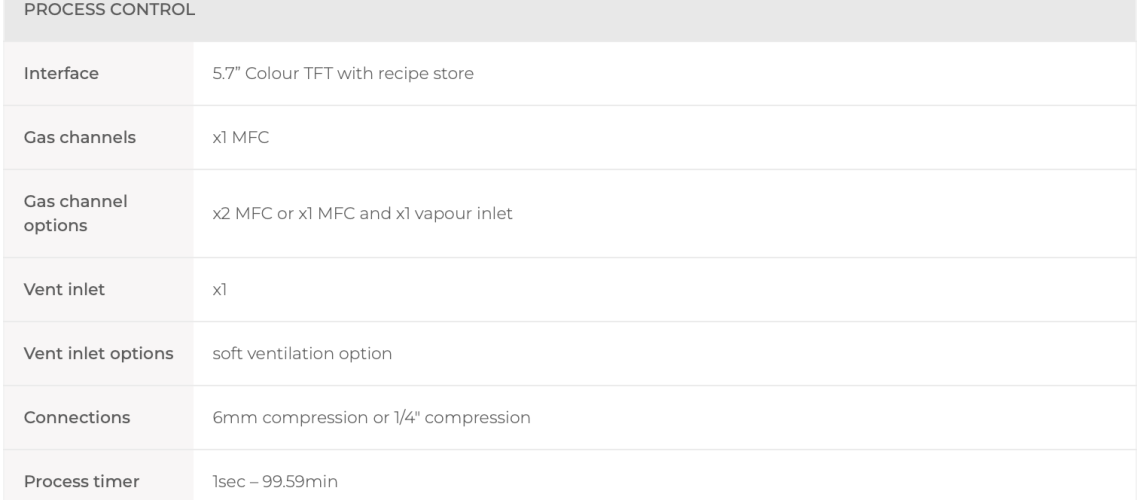Select the Vent inlet label

[64, 289]
